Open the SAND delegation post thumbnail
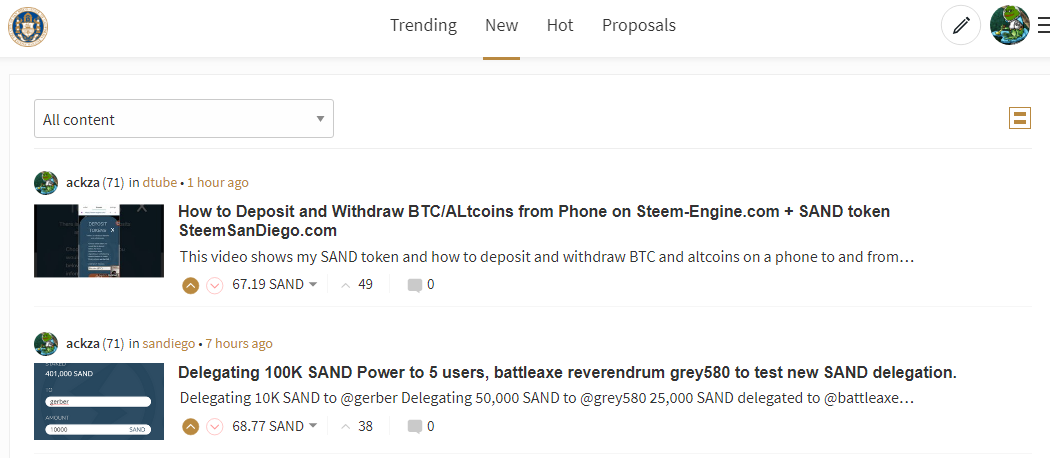Image resolution: width=1050 pixels, height=458 pixels. [x=99, y=401]
